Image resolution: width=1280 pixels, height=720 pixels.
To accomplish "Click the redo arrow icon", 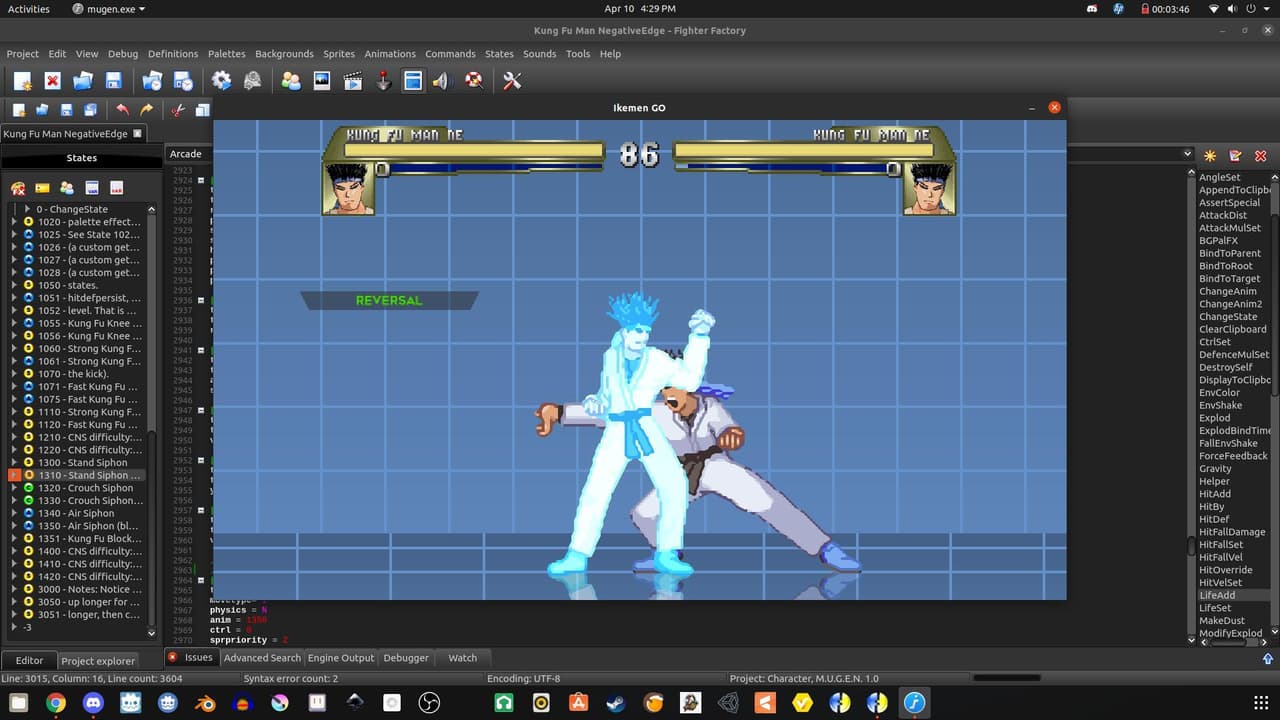I will tap(147, 110).
